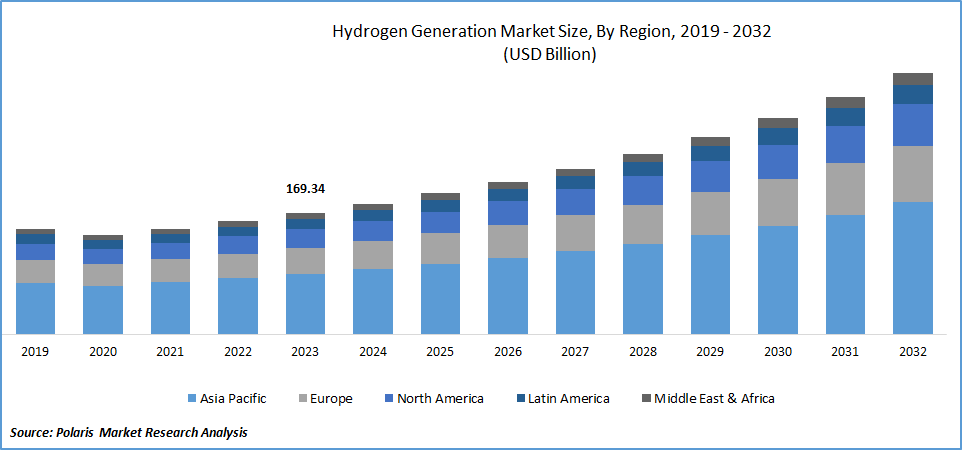Click the 2030 axis label
Screen dimensions: 962x450
click(777, 352)
